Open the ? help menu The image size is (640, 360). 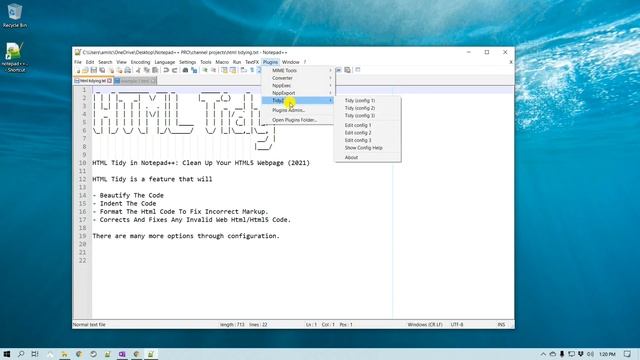tap(304, 62)
